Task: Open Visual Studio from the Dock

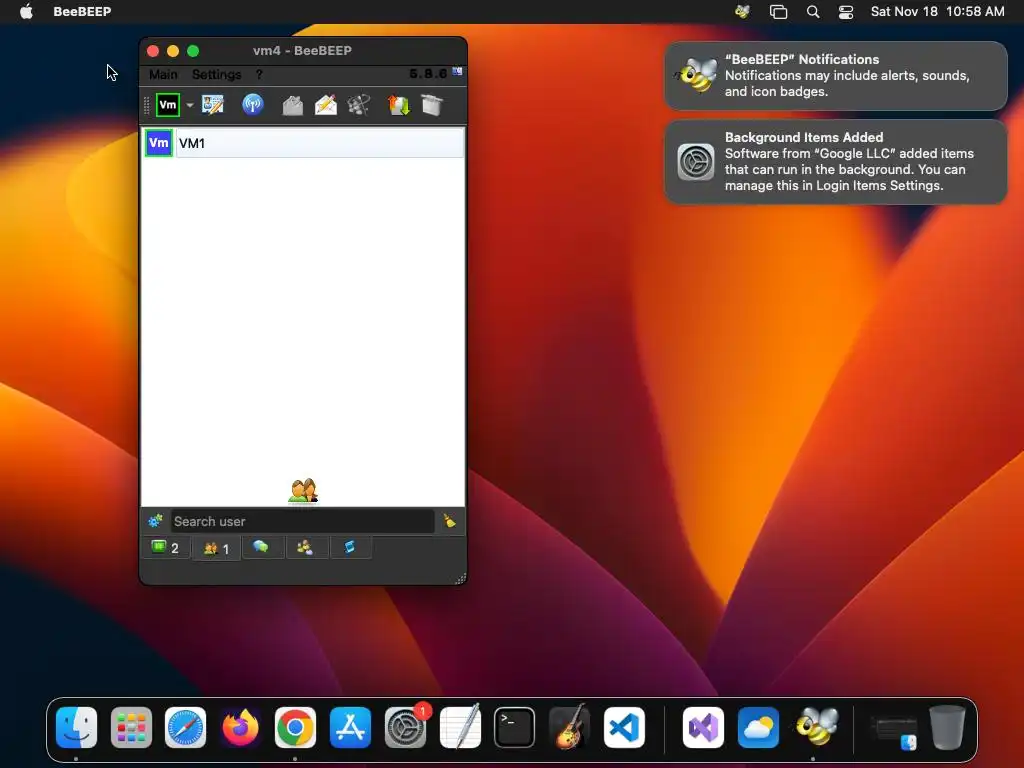Action: click(x=703, y=727)
